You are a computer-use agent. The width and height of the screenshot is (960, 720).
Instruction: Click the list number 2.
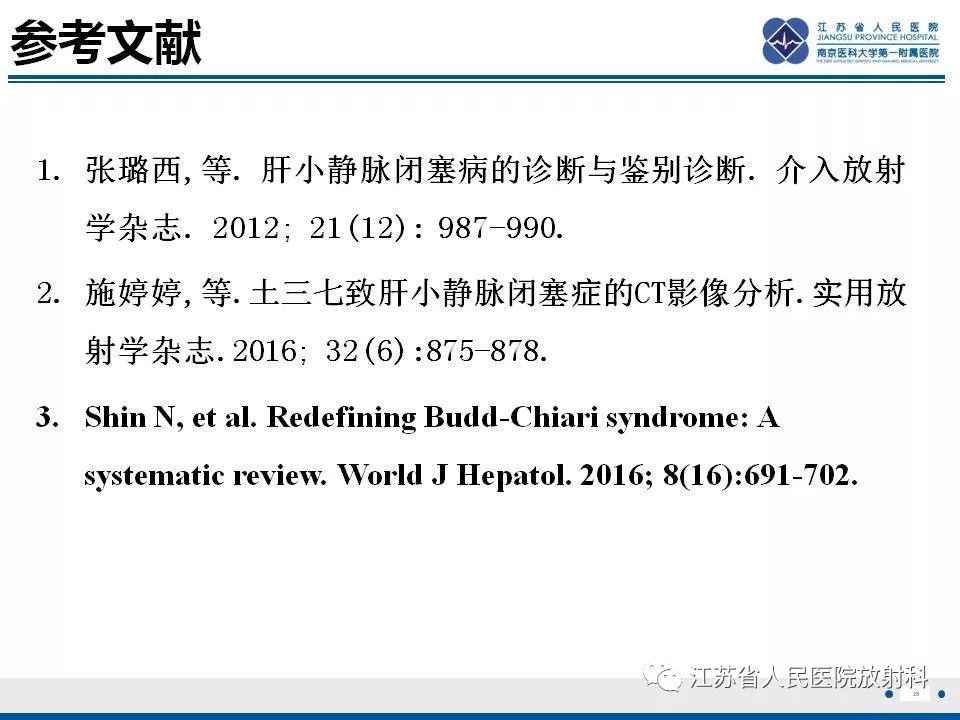tap(48, 294)
